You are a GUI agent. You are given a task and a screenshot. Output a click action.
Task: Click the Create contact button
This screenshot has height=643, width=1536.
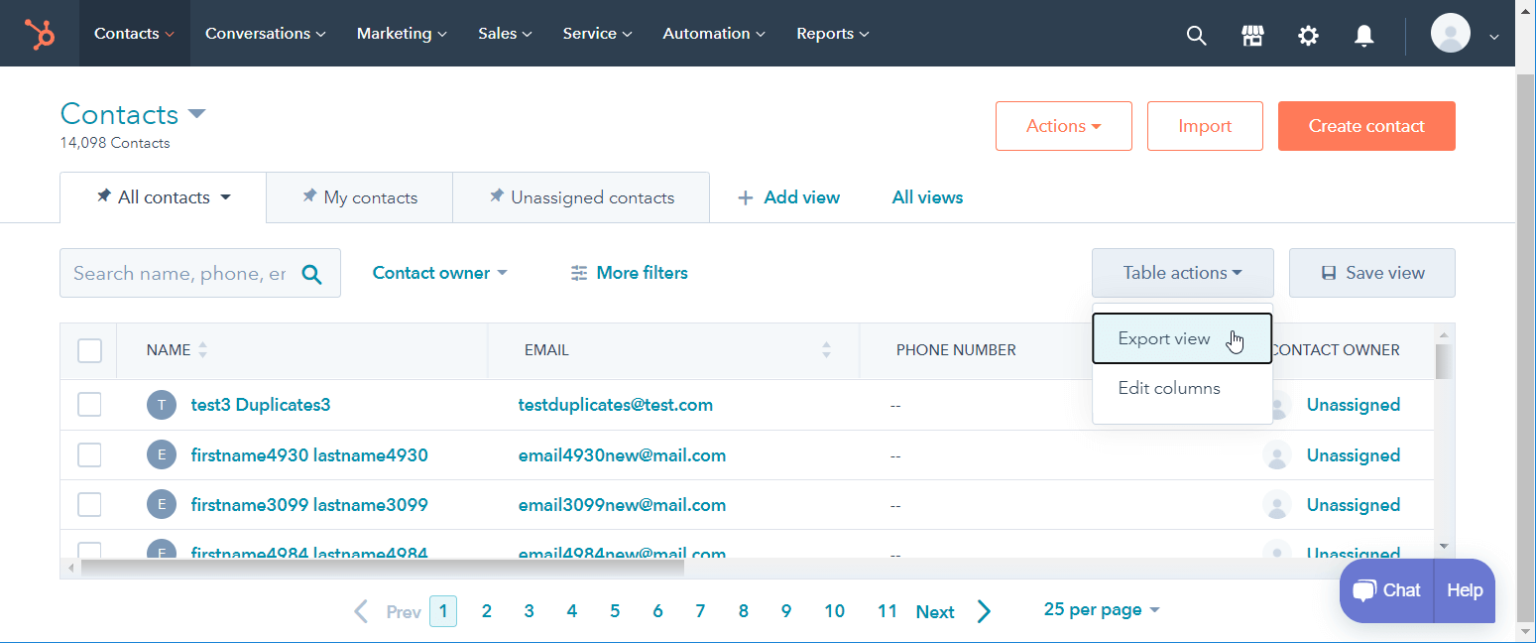(1366, 126)
